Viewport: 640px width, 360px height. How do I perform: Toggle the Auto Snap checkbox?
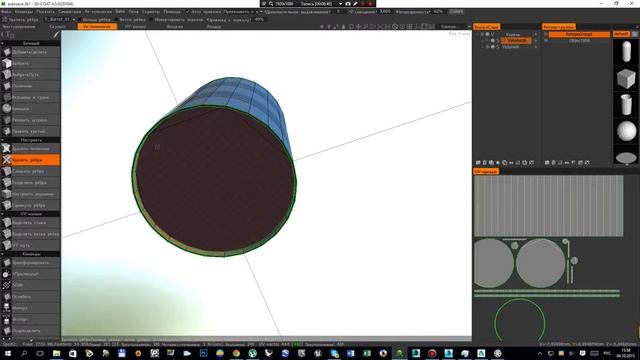pos(188,12)
